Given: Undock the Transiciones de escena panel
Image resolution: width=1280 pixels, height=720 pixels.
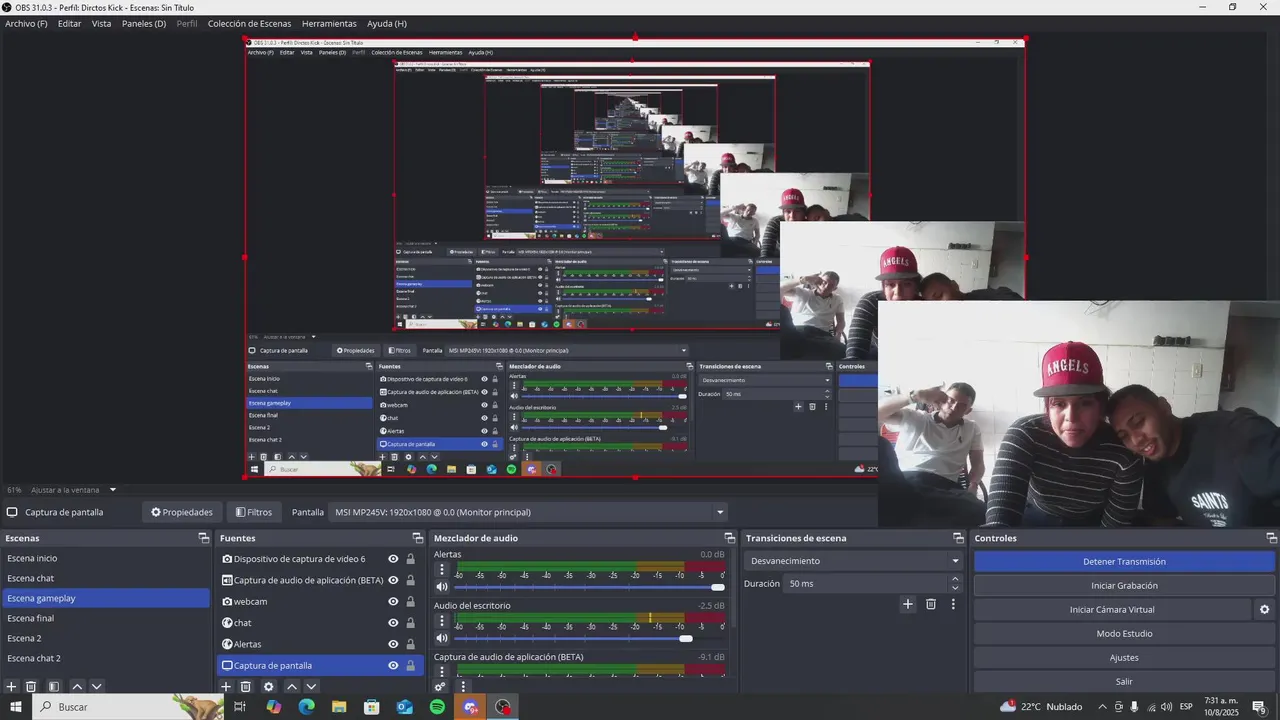Looking at the screenshot, I should point(958,538).
